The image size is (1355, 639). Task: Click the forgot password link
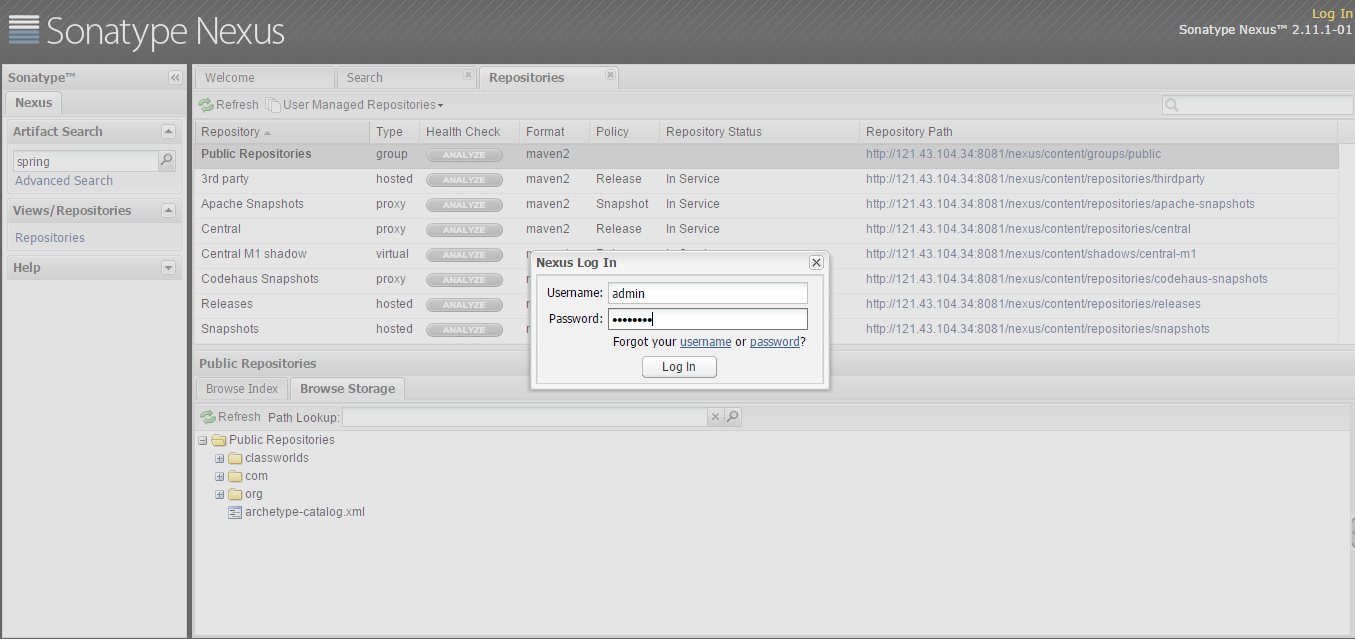[x=774, y=342]
